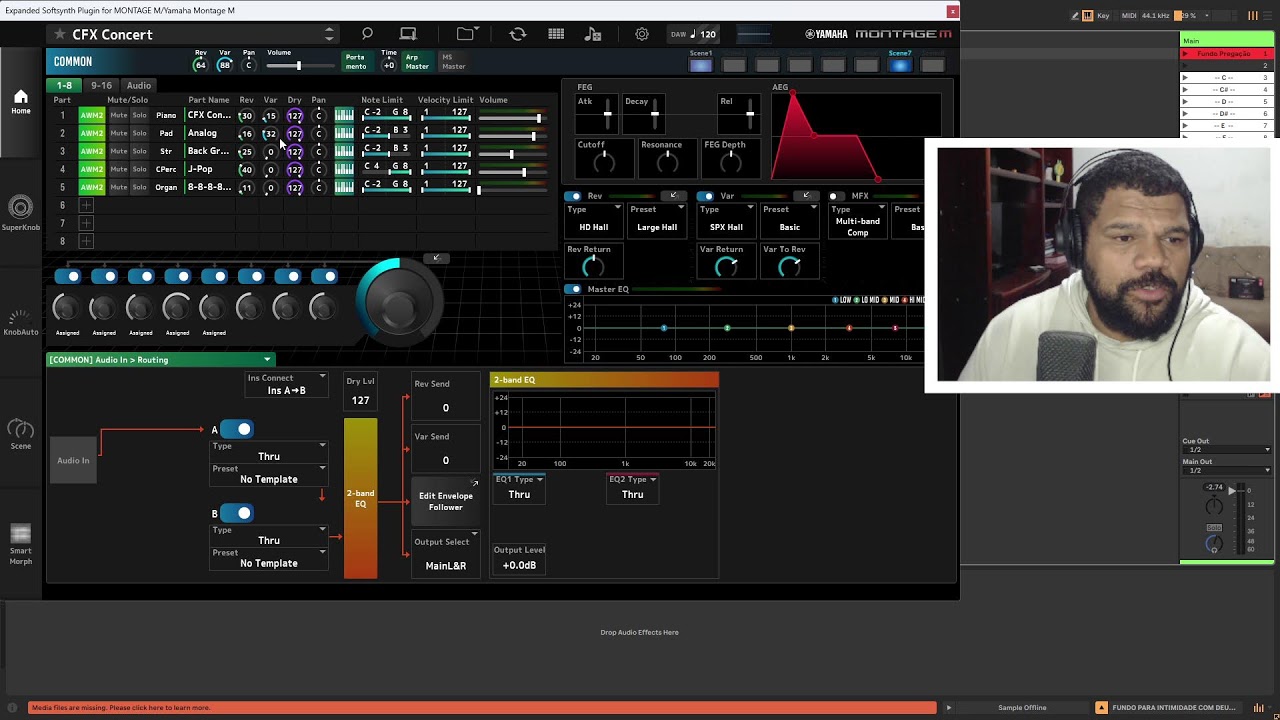
Task: Solo the Pad part
Action: [139, 133]
